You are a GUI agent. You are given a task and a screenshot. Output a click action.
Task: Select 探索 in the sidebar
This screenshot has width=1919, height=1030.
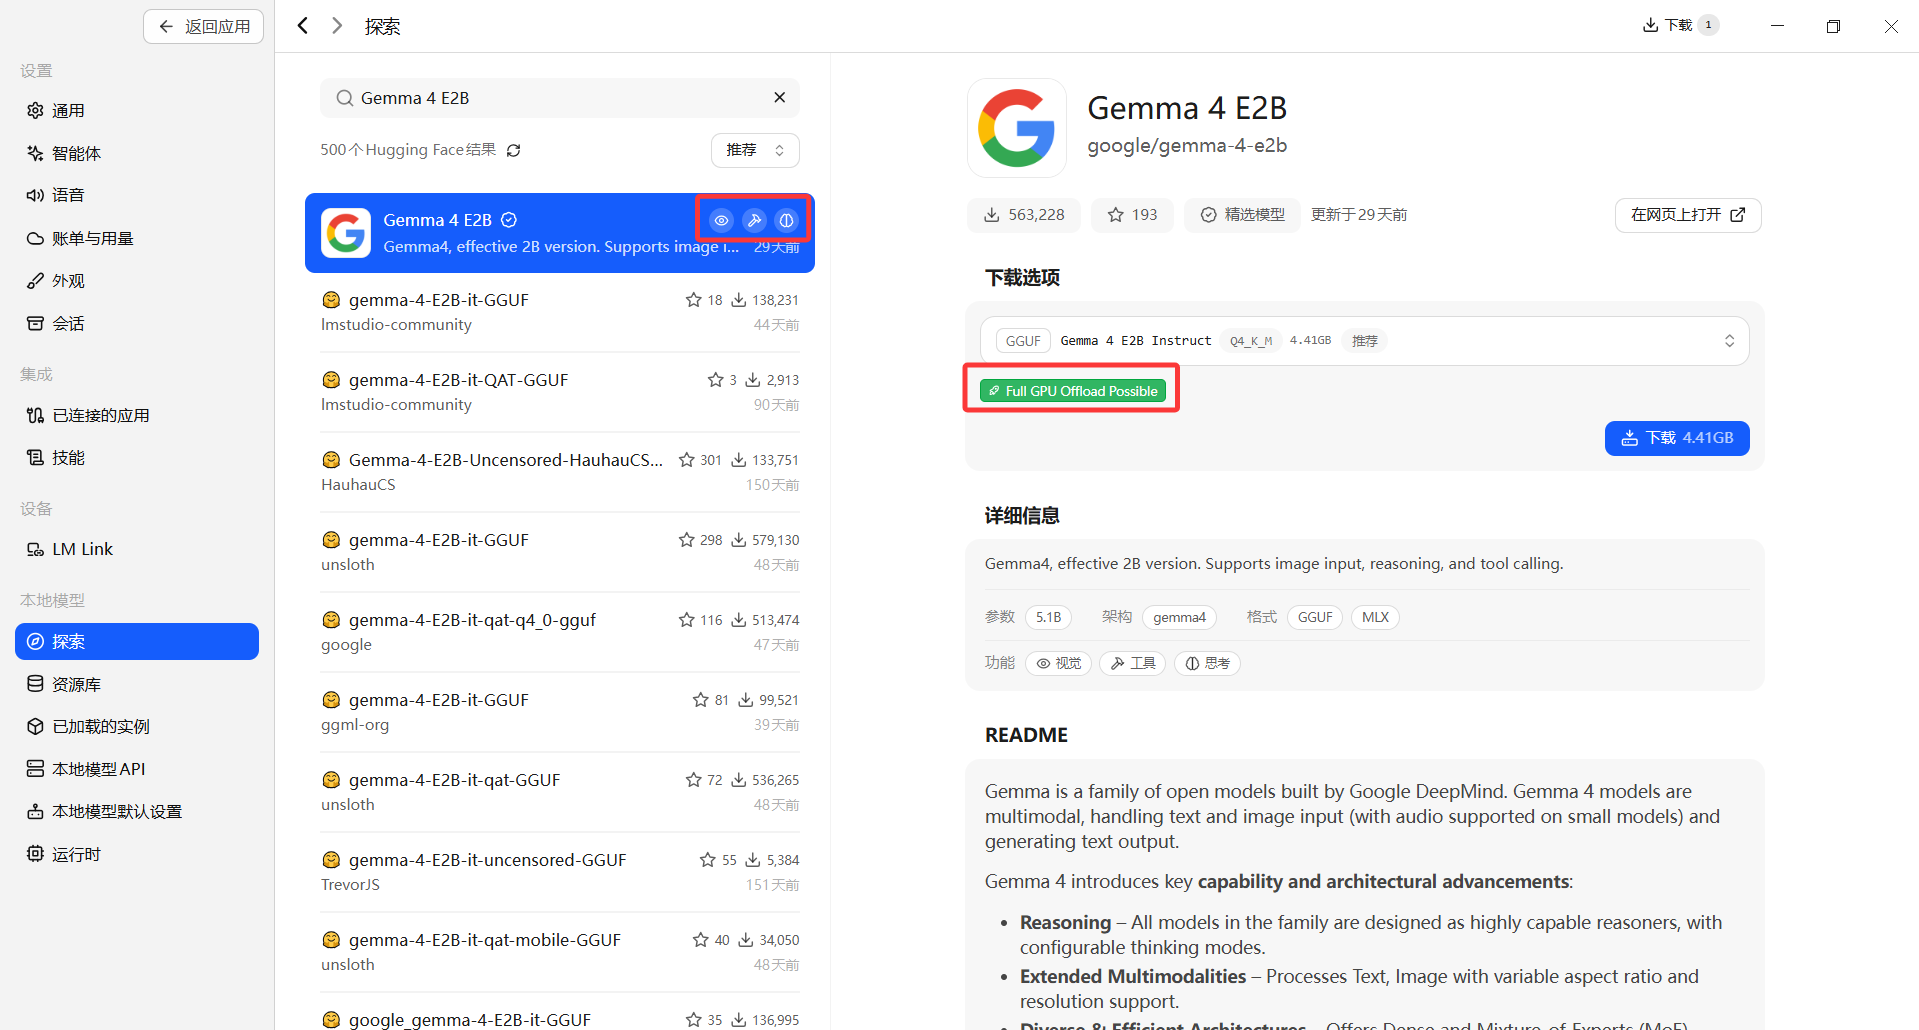click(137, 641)
